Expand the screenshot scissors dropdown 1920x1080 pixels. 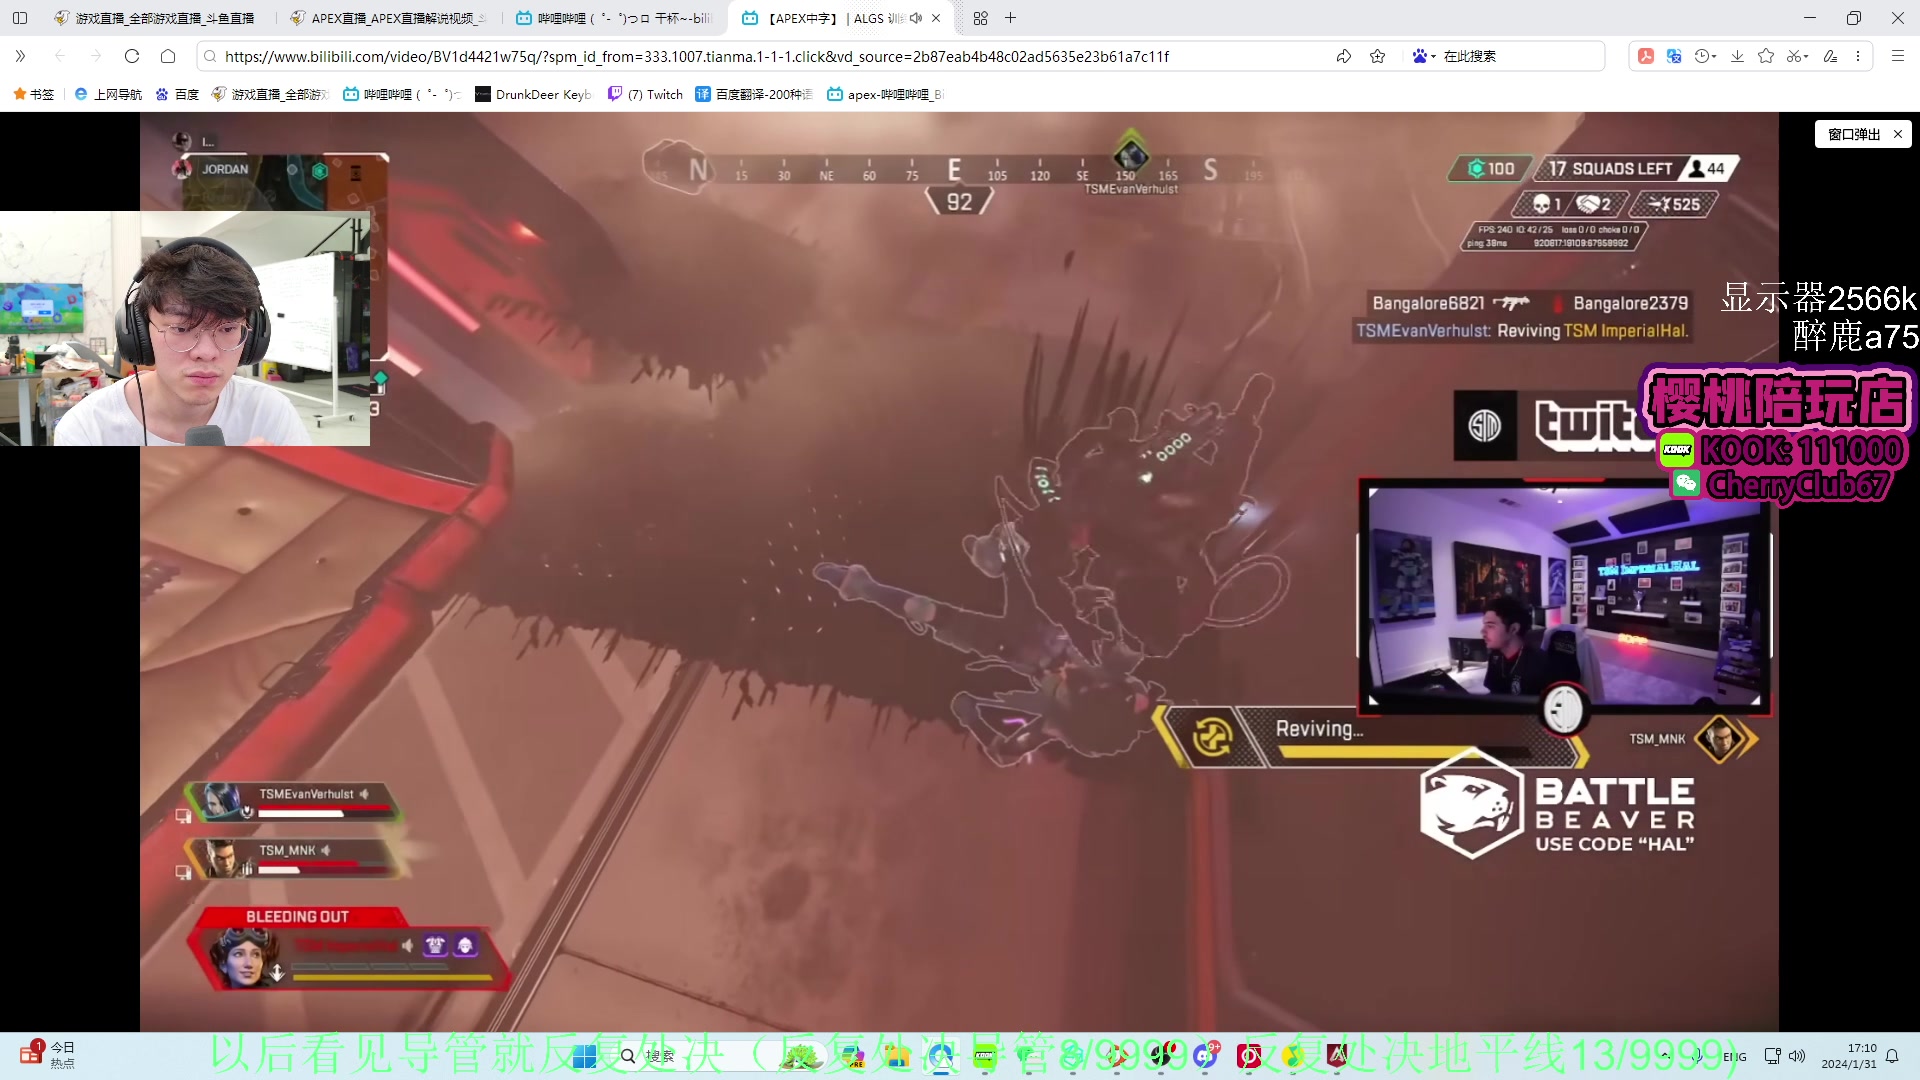(1806, 56)
